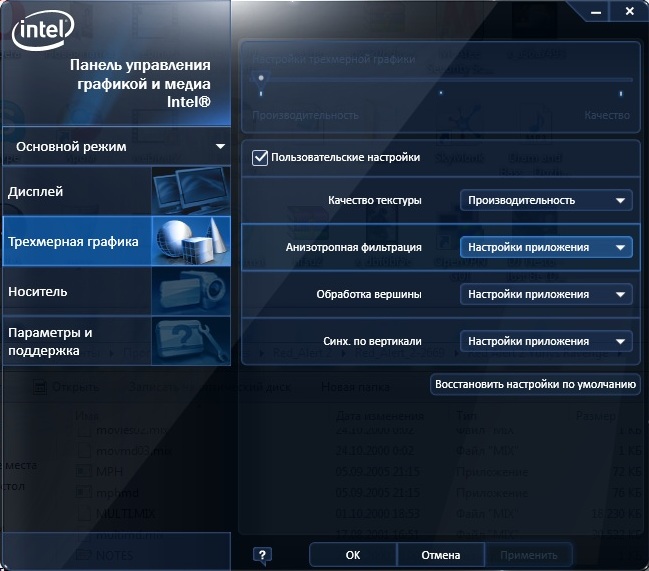Click the Настройки трехмерной графики heading

click(x=334, y=60)
